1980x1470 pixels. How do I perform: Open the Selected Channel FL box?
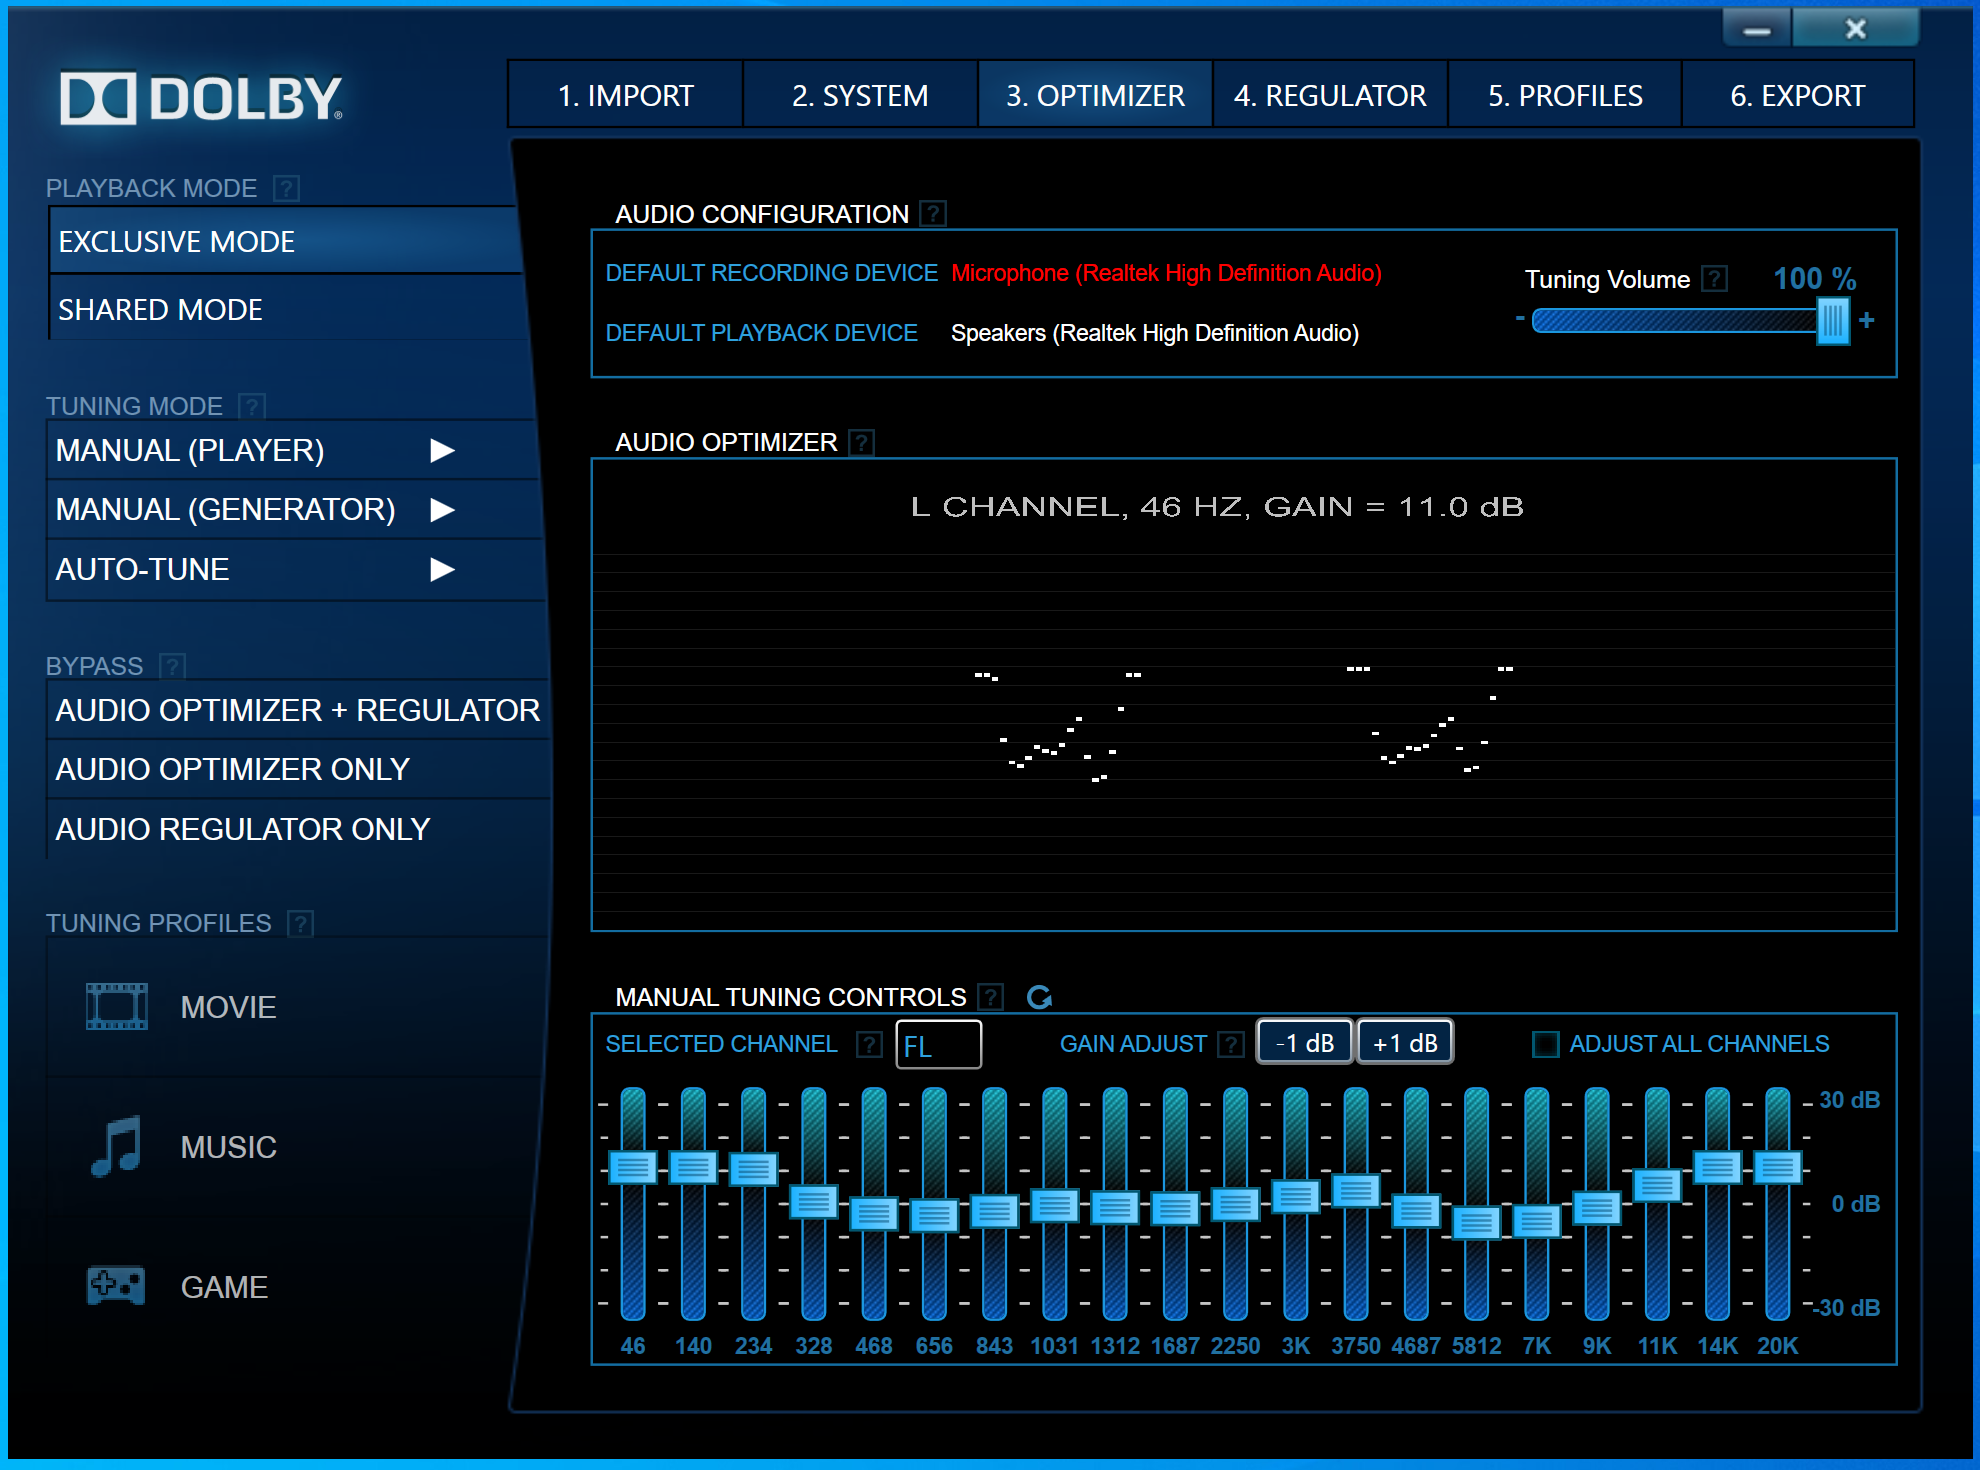pos(938,1045)
